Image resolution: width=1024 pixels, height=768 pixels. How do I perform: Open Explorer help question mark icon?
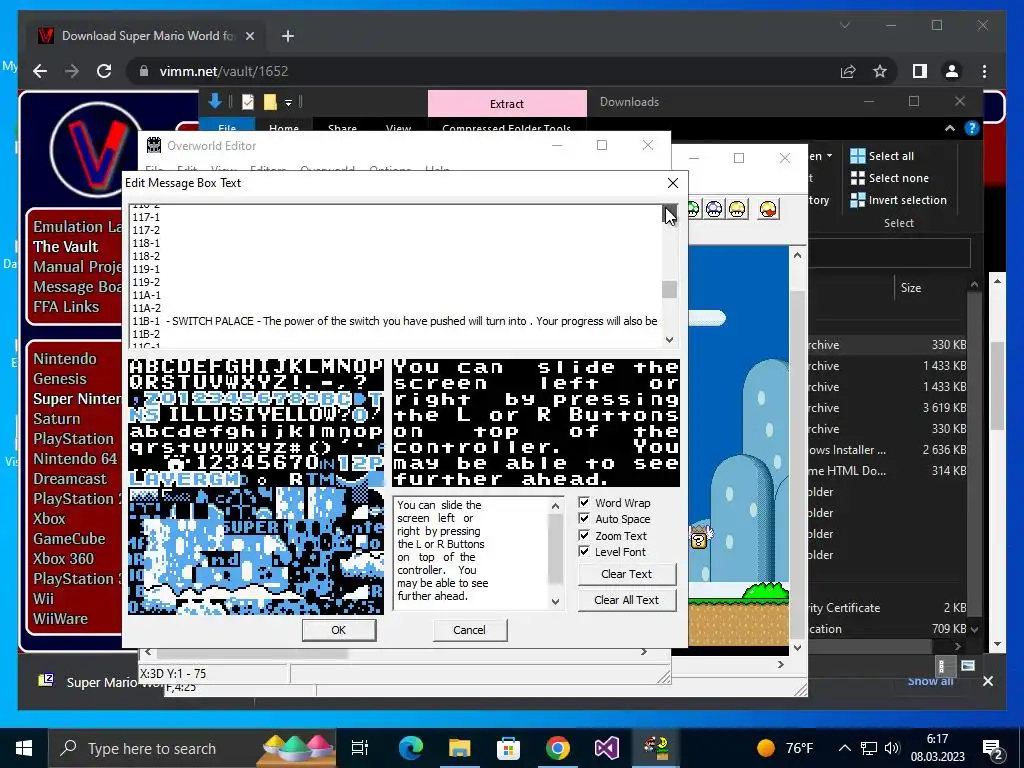click(x=972, y=129)
